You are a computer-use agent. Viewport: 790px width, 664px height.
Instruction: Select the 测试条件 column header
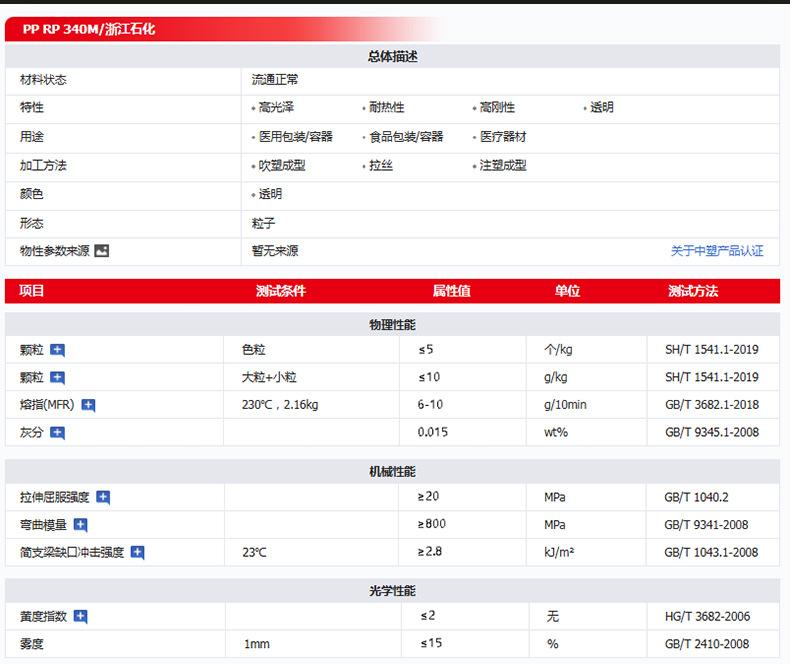[281, 291]
